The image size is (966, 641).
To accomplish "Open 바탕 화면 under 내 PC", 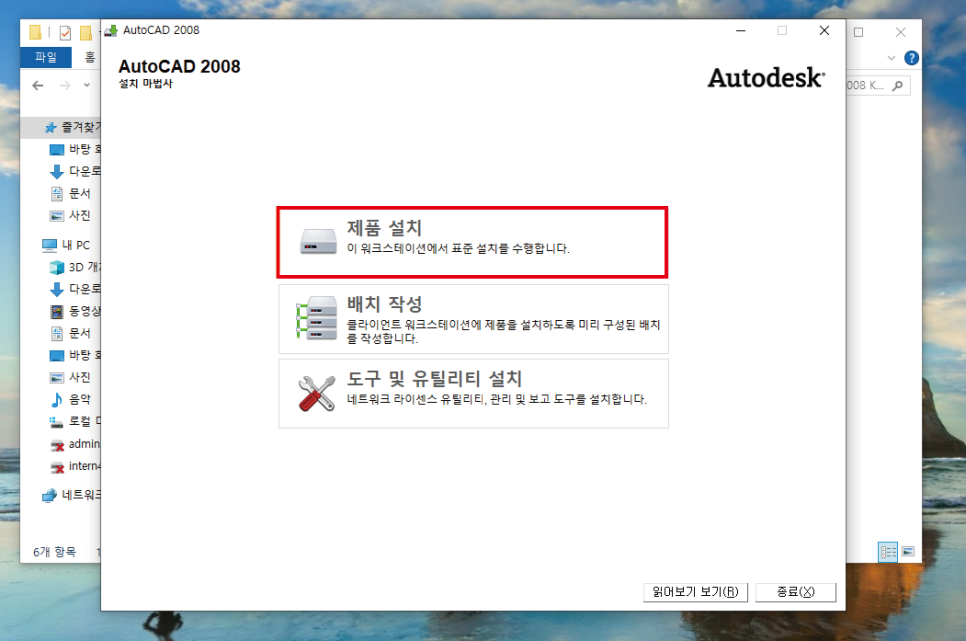I will (x=75, y=356).
